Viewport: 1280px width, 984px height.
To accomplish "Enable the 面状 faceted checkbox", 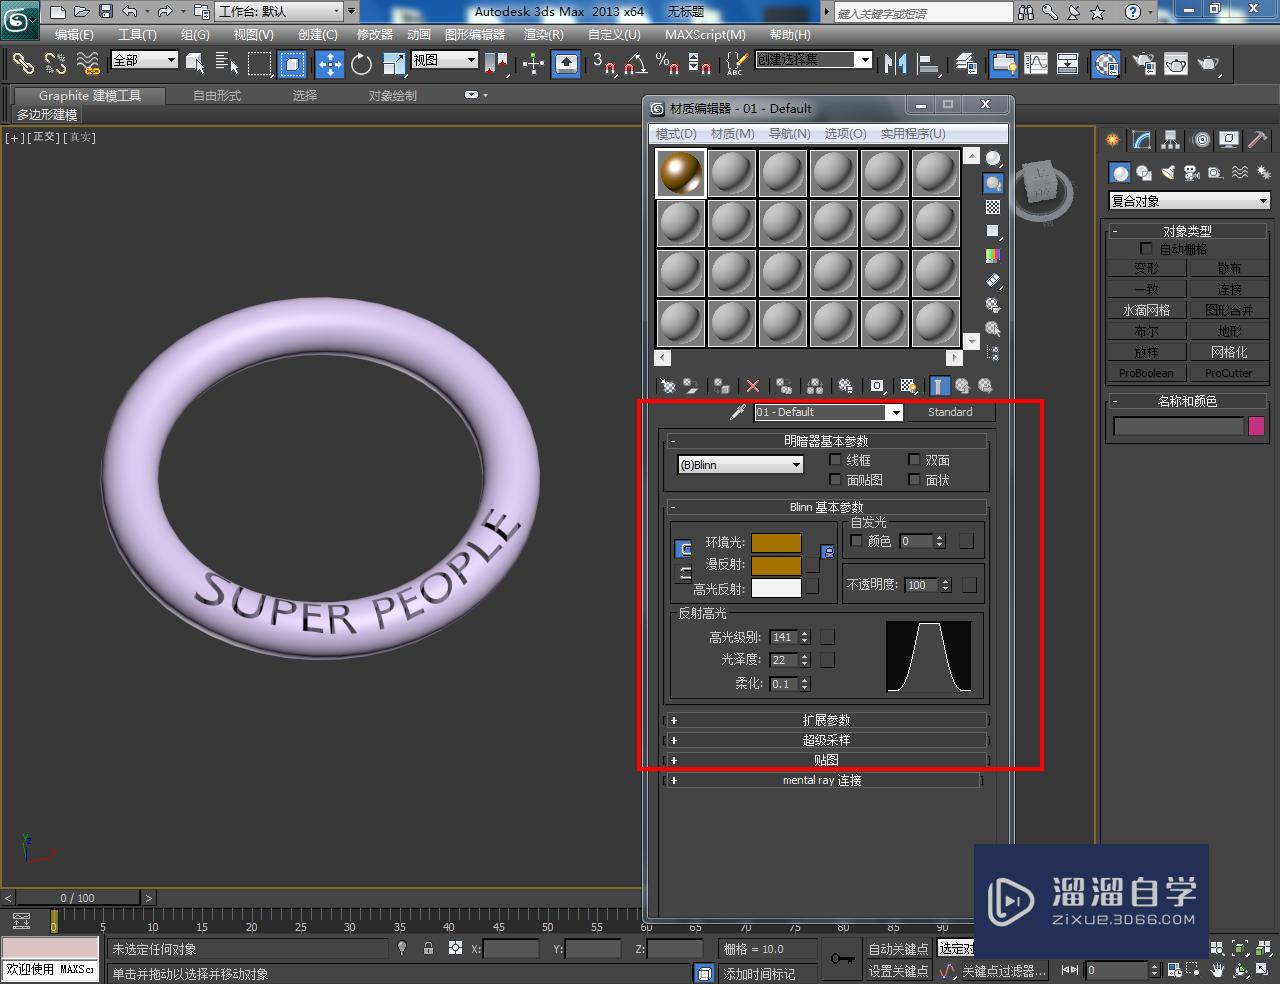I will [914, 480].
